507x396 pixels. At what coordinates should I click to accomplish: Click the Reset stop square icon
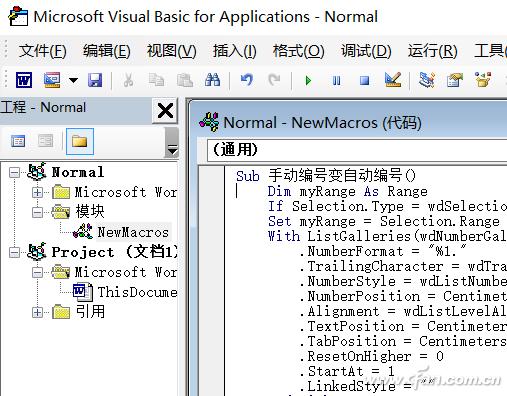coord(364,80)
